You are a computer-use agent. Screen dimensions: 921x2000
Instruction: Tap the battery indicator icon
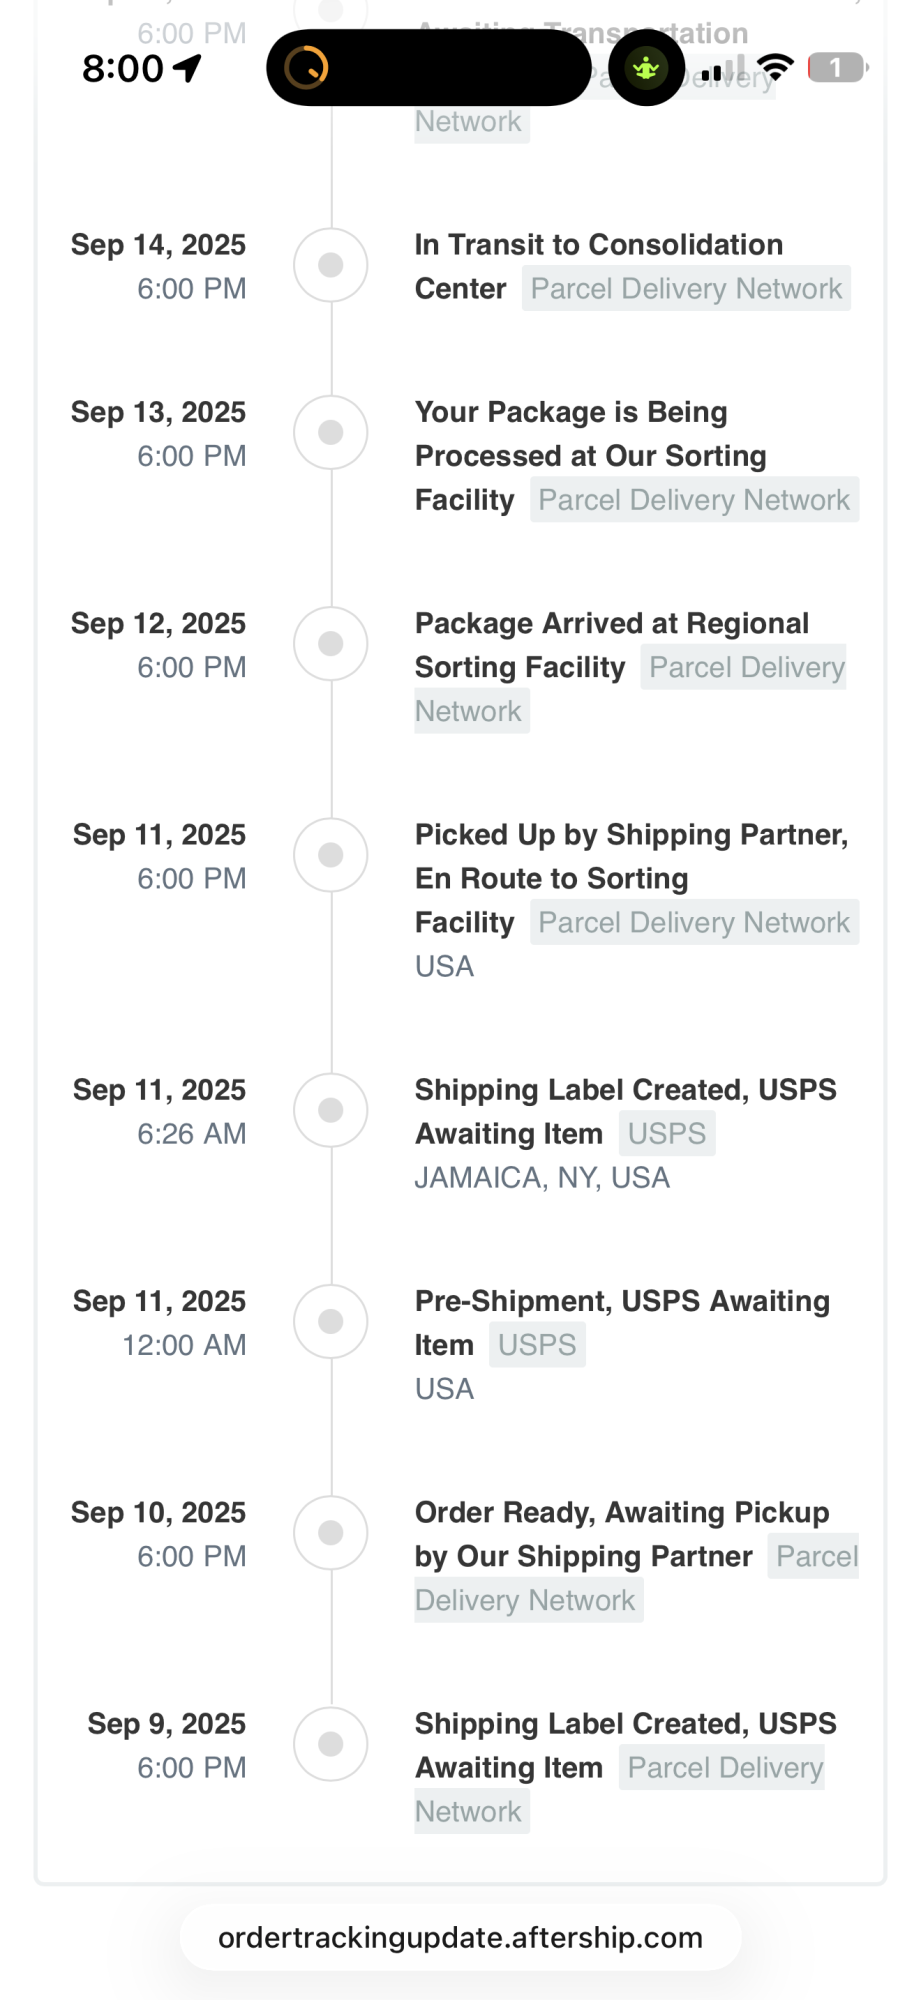[x=837, y=68]
